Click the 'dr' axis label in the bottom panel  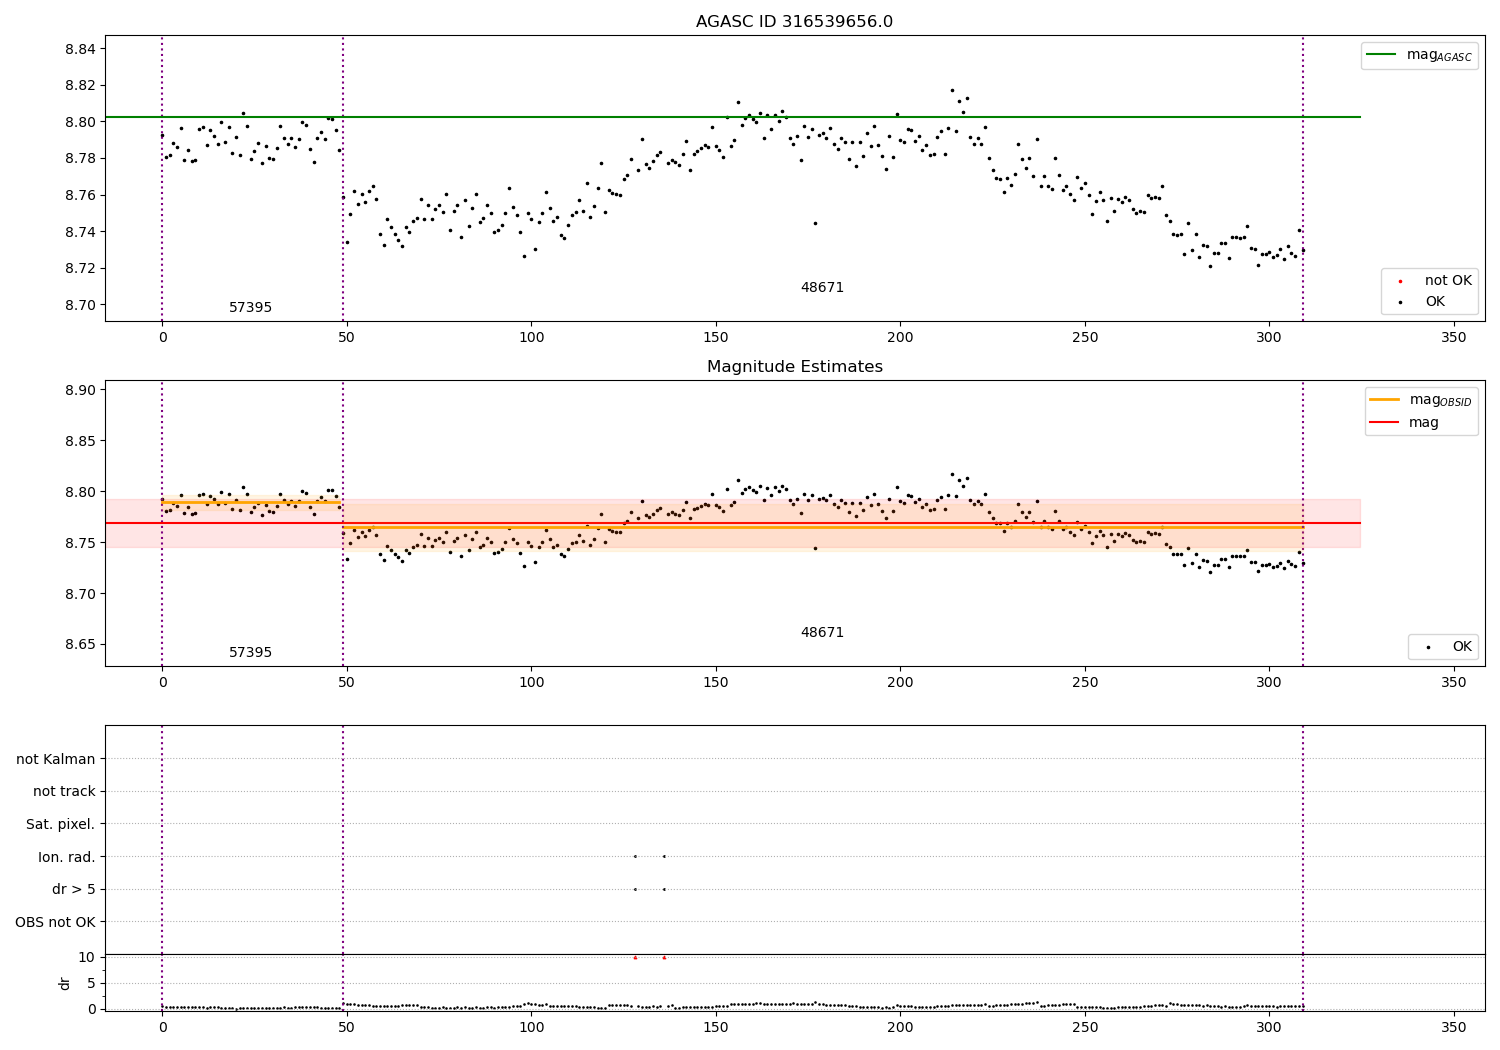(x=65, y=983)
